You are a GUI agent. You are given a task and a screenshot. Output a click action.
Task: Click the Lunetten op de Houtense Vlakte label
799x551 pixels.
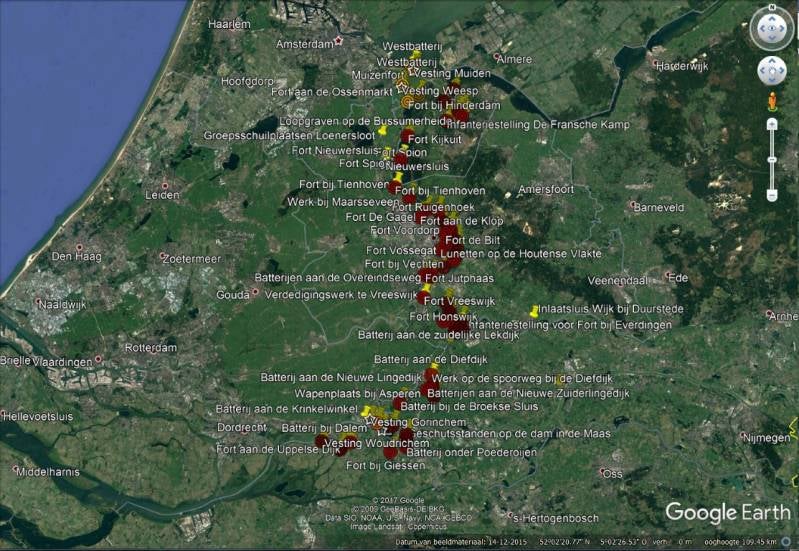click(x=521, y=253)
